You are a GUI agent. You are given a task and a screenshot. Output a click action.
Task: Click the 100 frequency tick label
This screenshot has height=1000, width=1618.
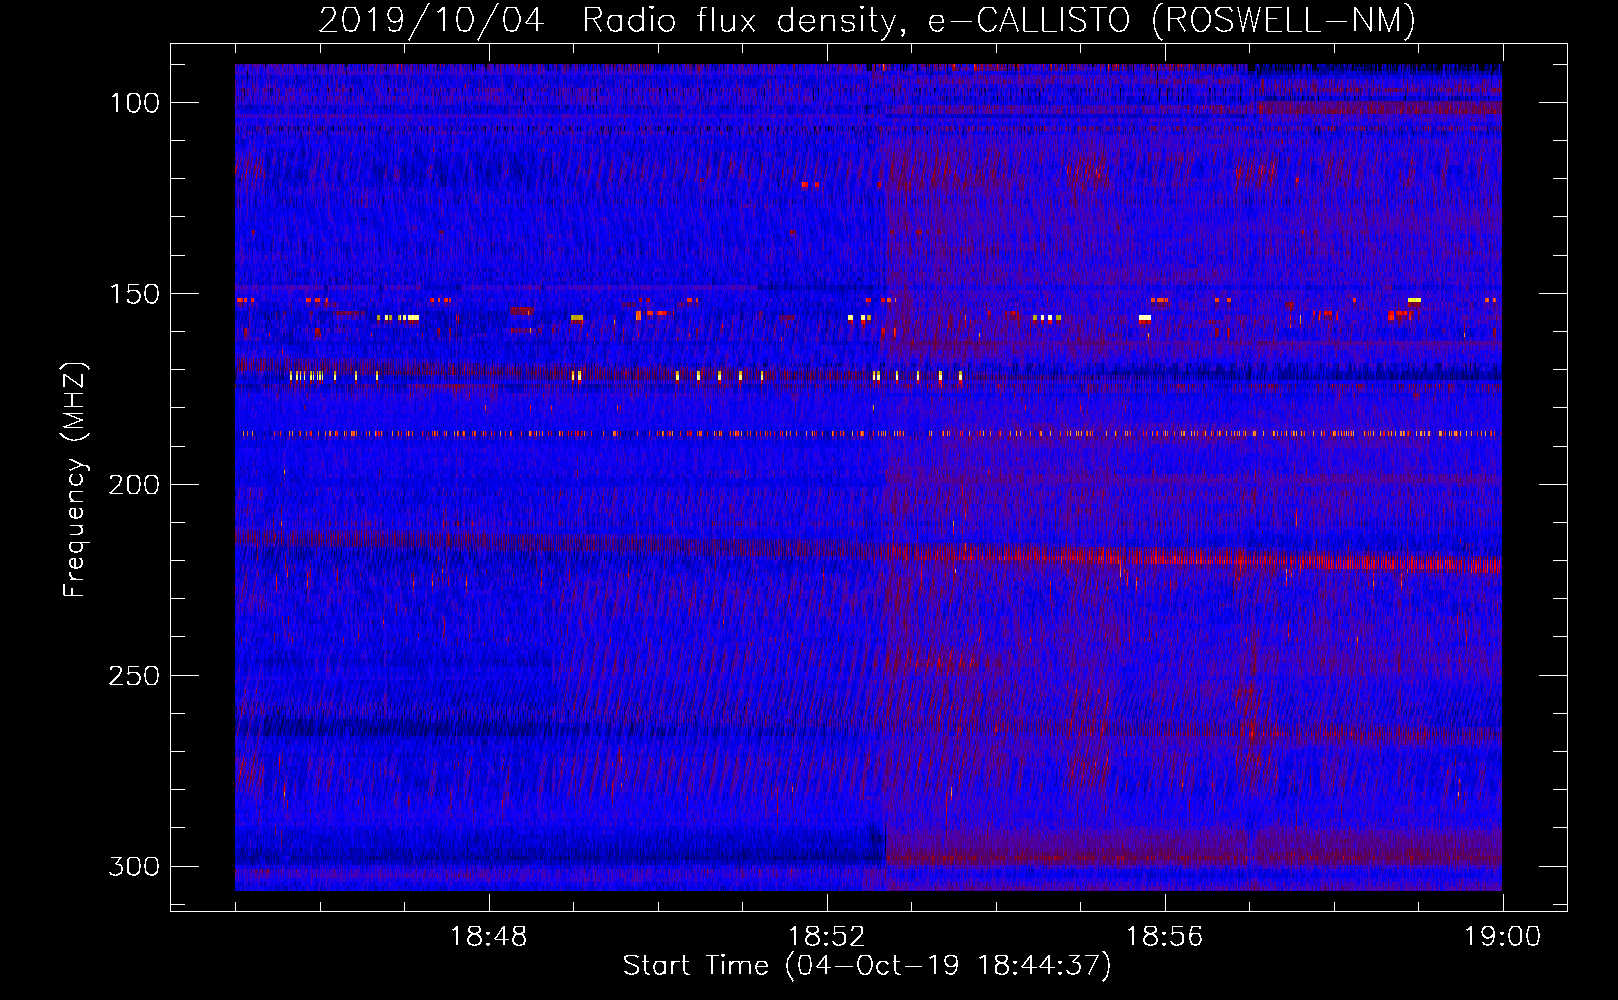(135, 103)
